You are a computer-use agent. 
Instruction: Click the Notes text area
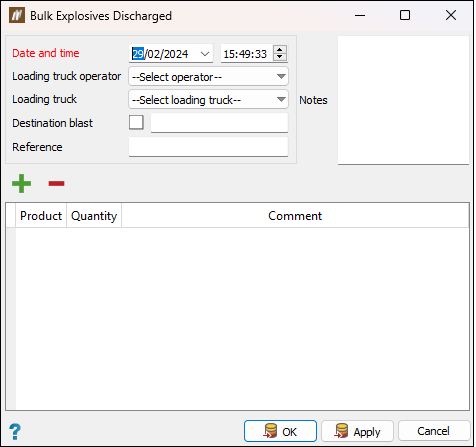coord(403,100)
